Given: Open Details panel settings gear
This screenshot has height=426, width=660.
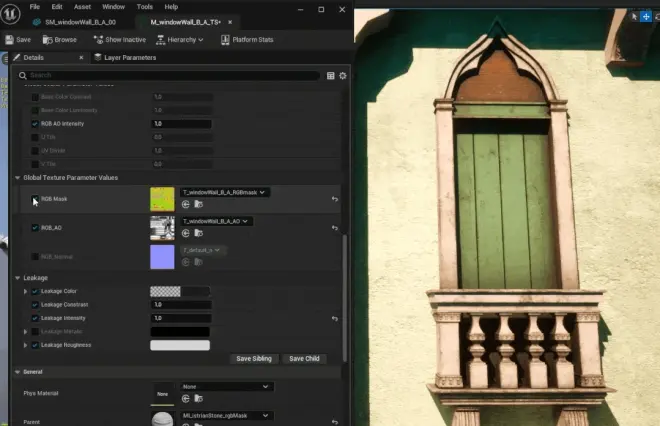Looking at the screenshot, I should click(343, 76).
